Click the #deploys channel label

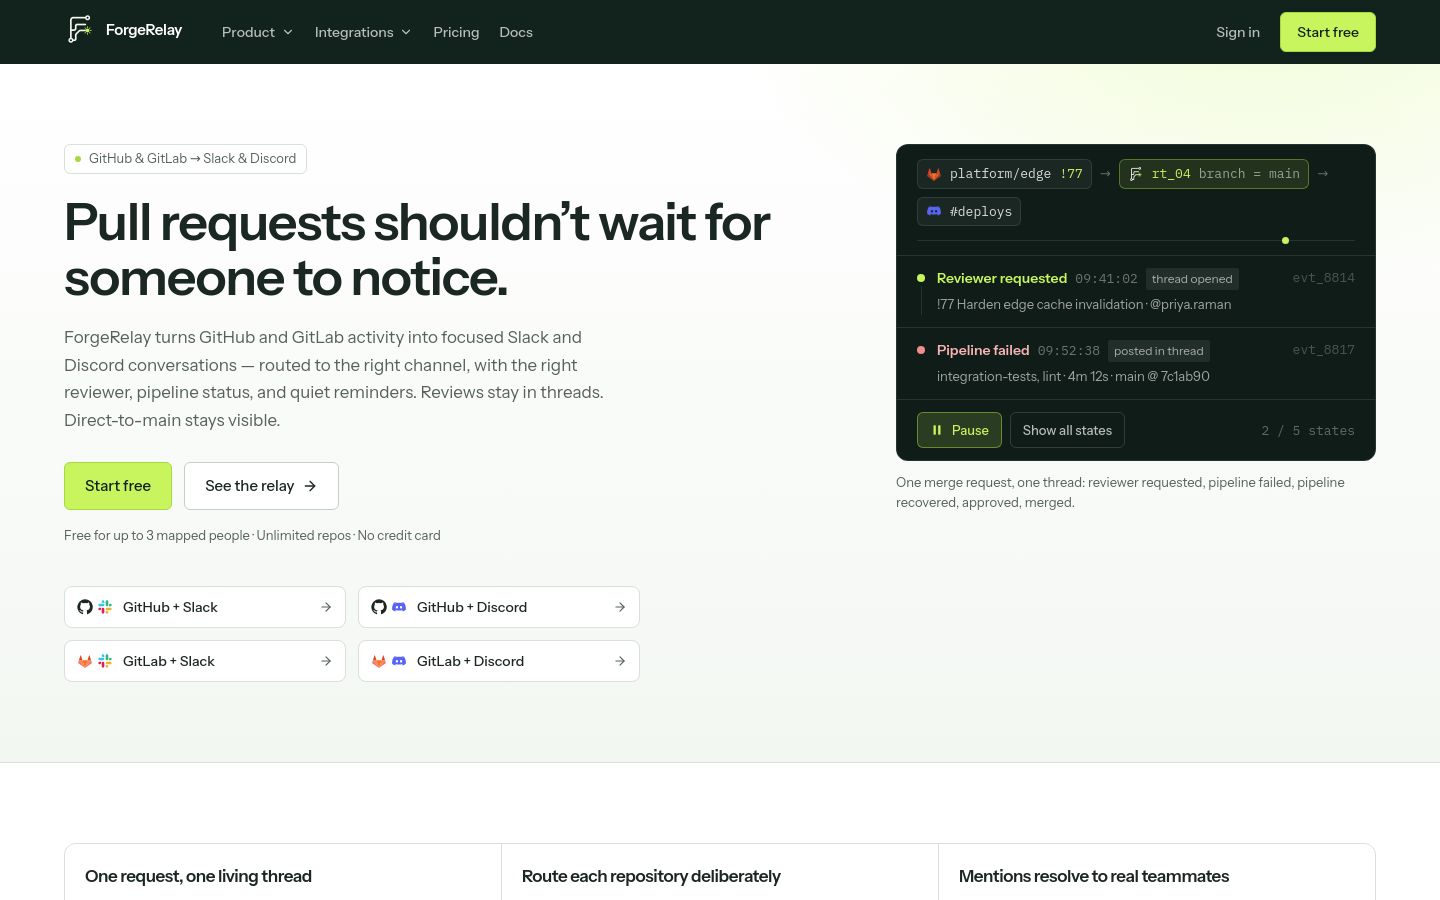(981, 211)
